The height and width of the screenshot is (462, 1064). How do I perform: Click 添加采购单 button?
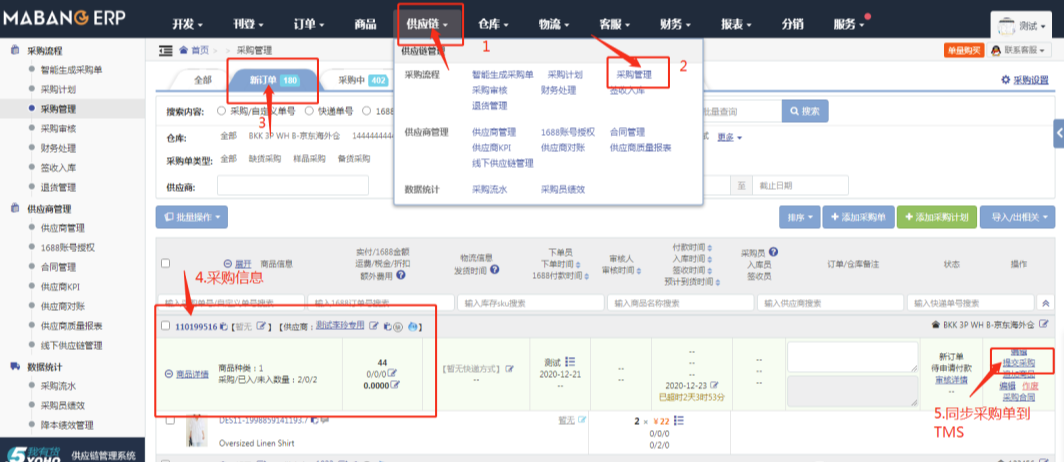(858, 218)
